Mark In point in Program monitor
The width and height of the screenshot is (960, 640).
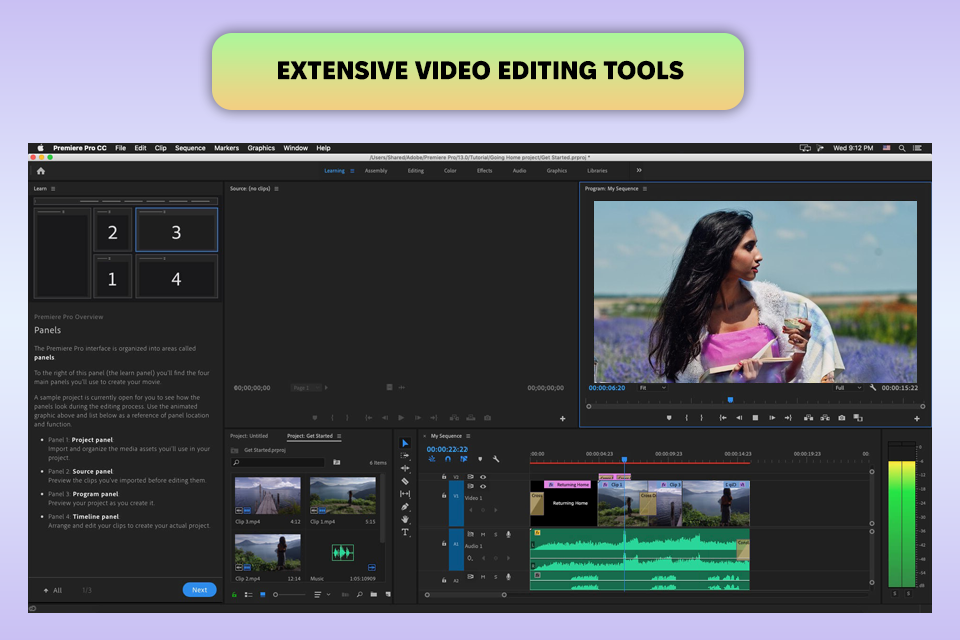point(686,418)
